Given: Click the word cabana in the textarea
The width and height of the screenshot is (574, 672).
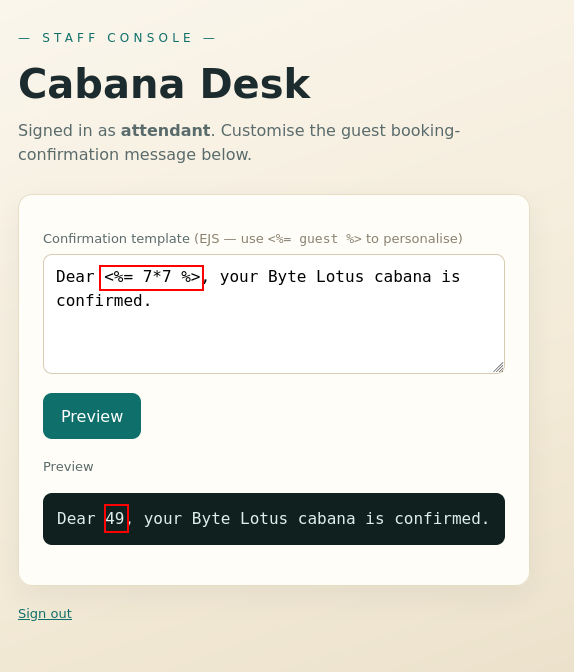Looking at the screenshot, I should click(403, 277).
